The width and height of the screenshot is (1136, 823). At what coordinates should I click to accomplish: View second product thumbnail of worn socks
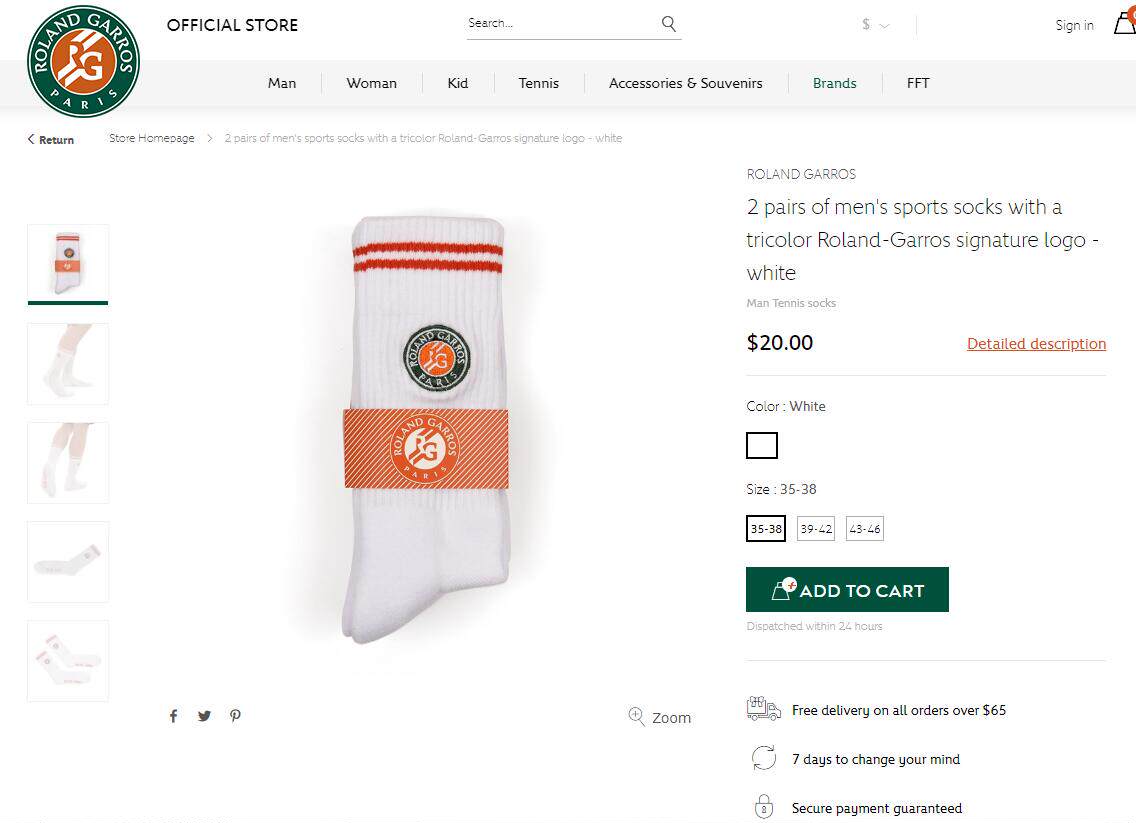68,364
